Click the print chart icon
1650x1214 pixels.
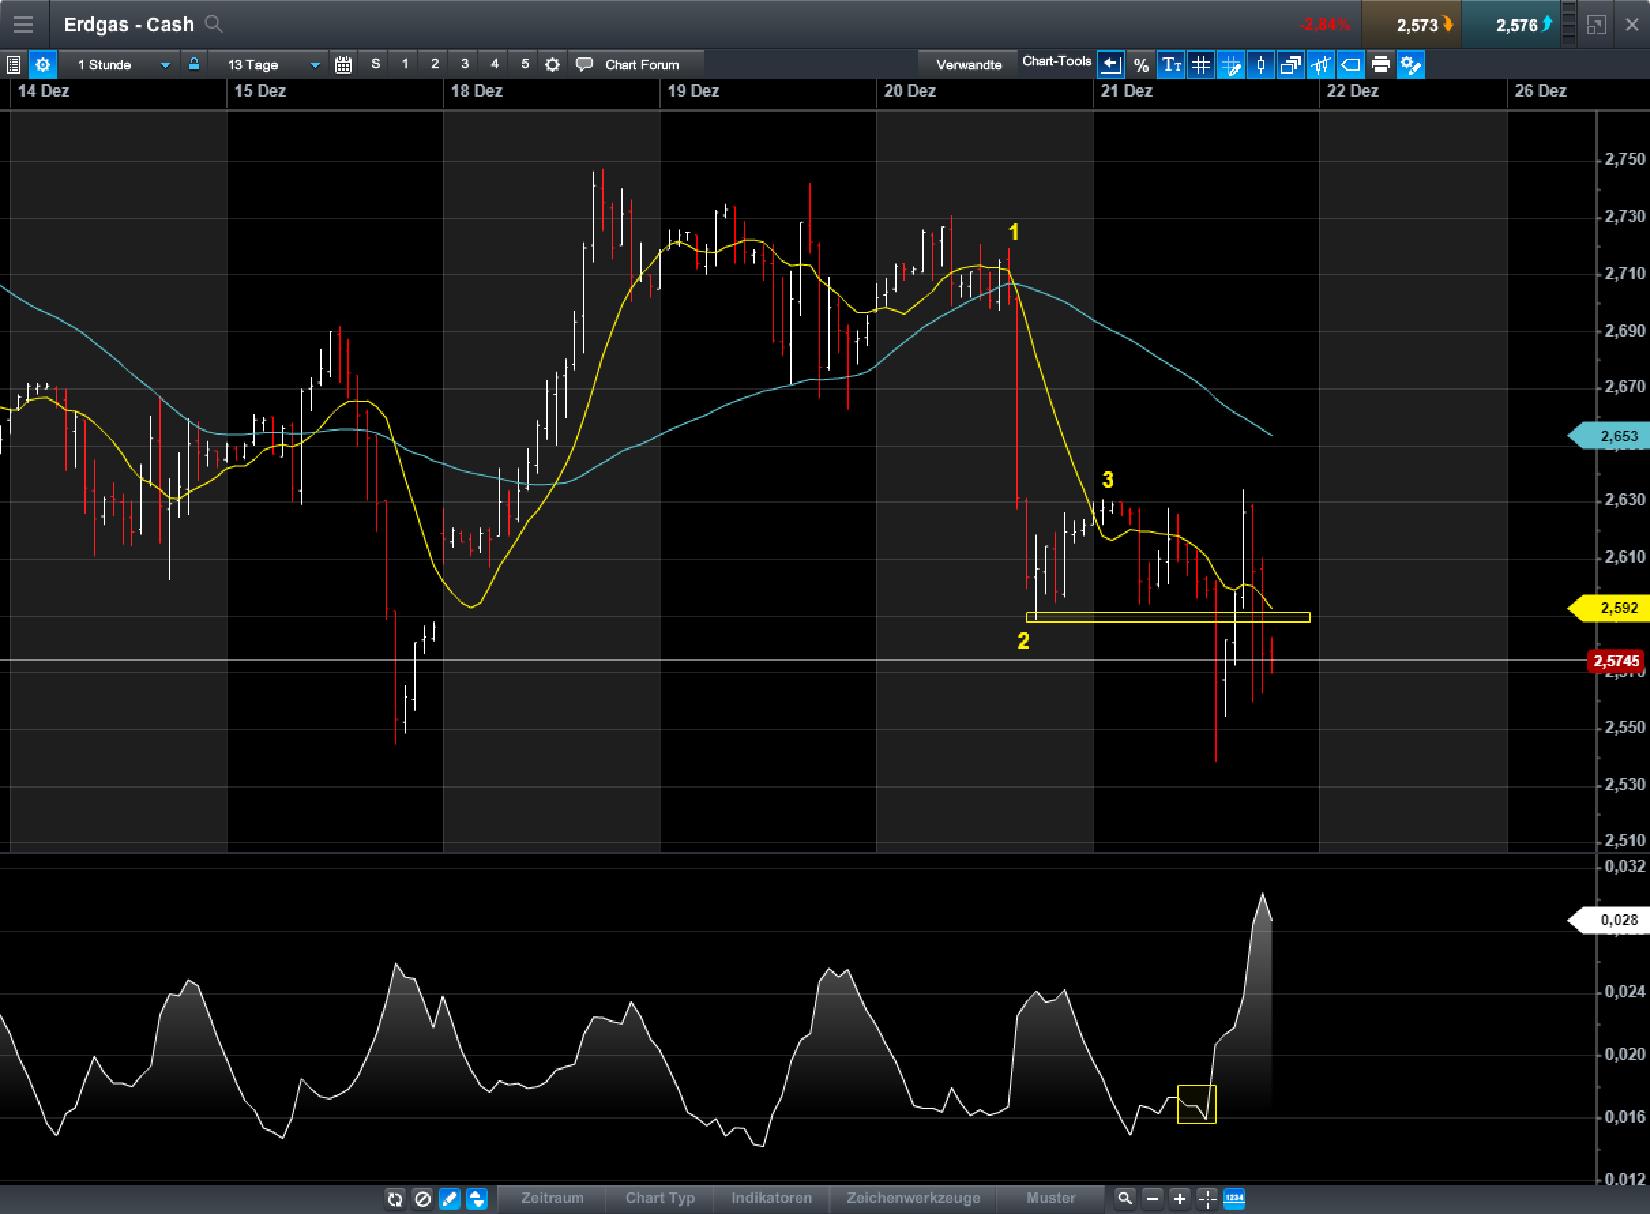[x=1380, y=64]
